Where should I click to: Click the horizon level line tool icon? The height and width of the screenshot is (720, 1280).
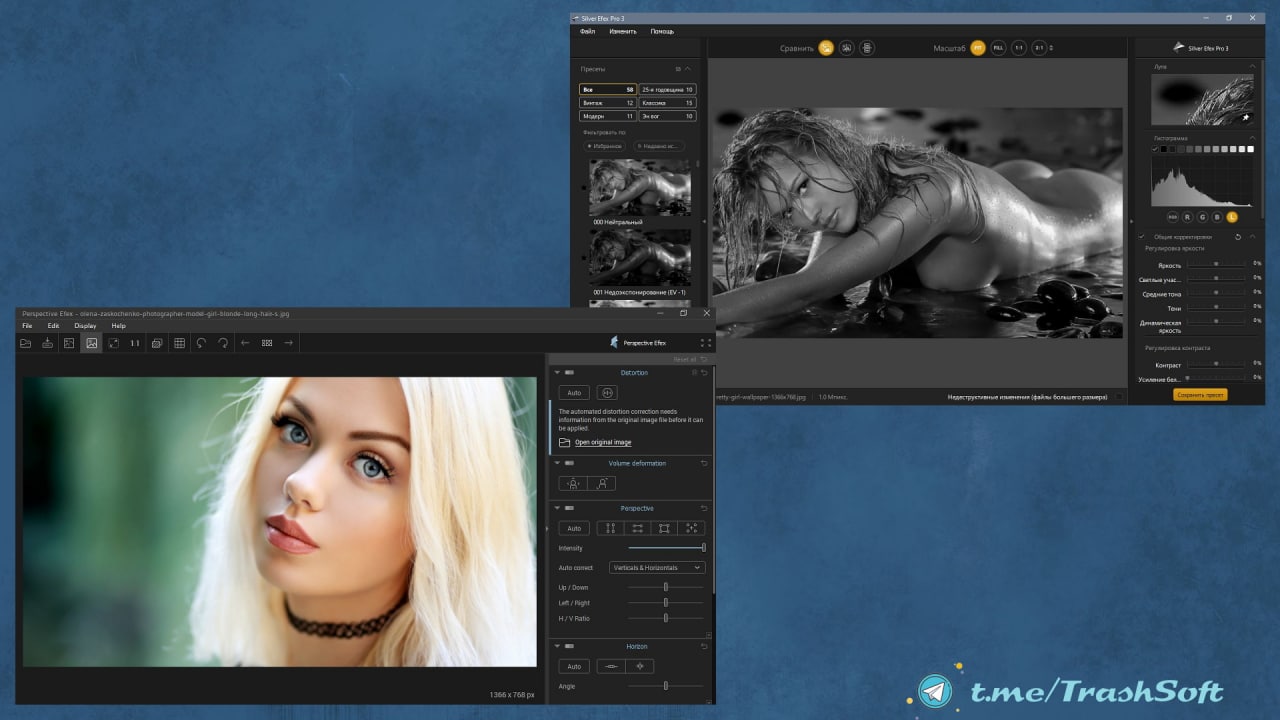[610, 666]
